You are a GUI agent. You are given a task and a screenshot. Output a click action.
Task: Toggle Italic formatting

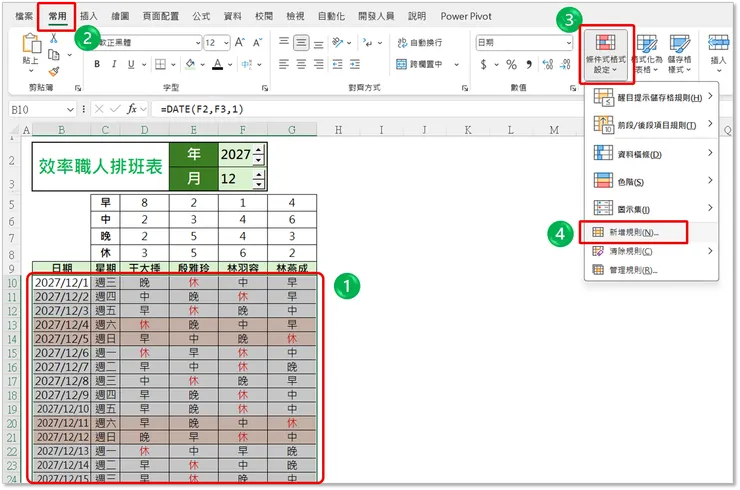point(114,64)
